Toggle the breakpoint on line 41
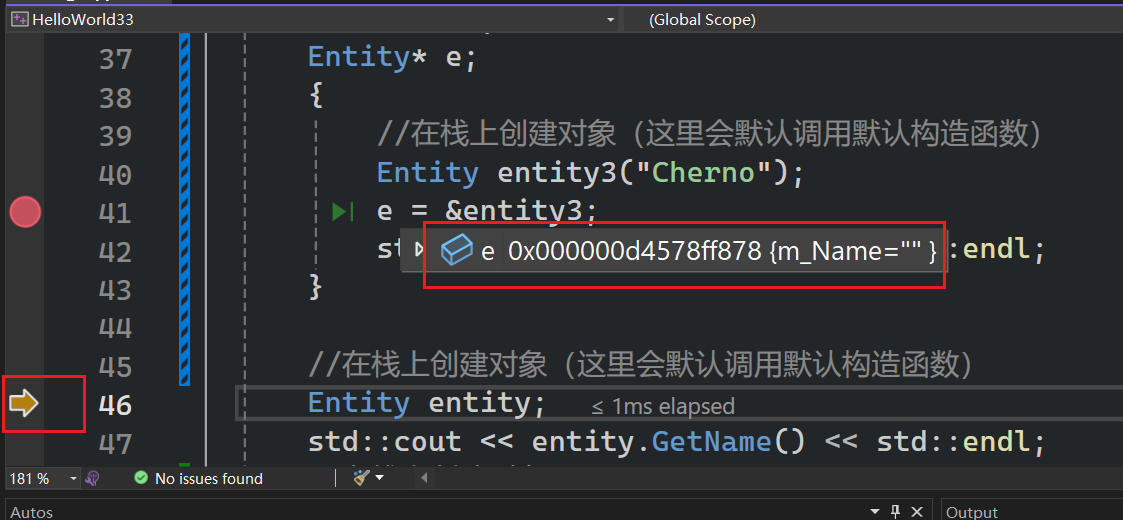 (x=25, y=212)
